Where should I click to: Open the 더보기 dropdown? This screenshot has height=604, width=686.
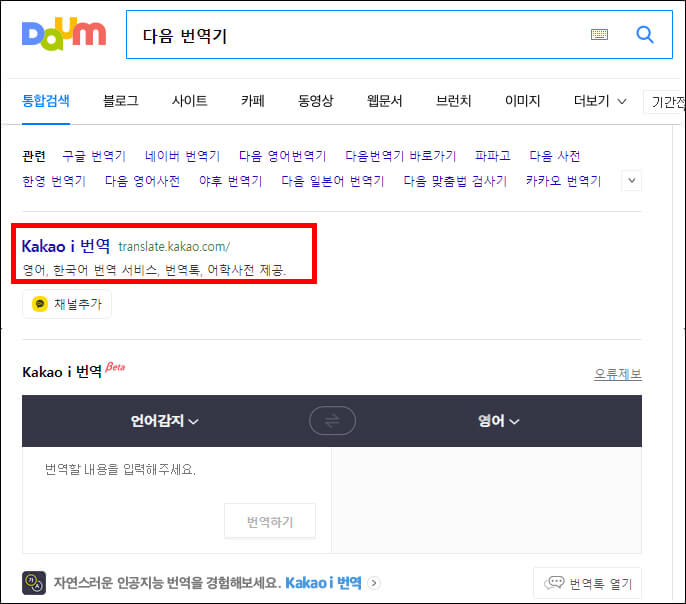coord(600,101)
